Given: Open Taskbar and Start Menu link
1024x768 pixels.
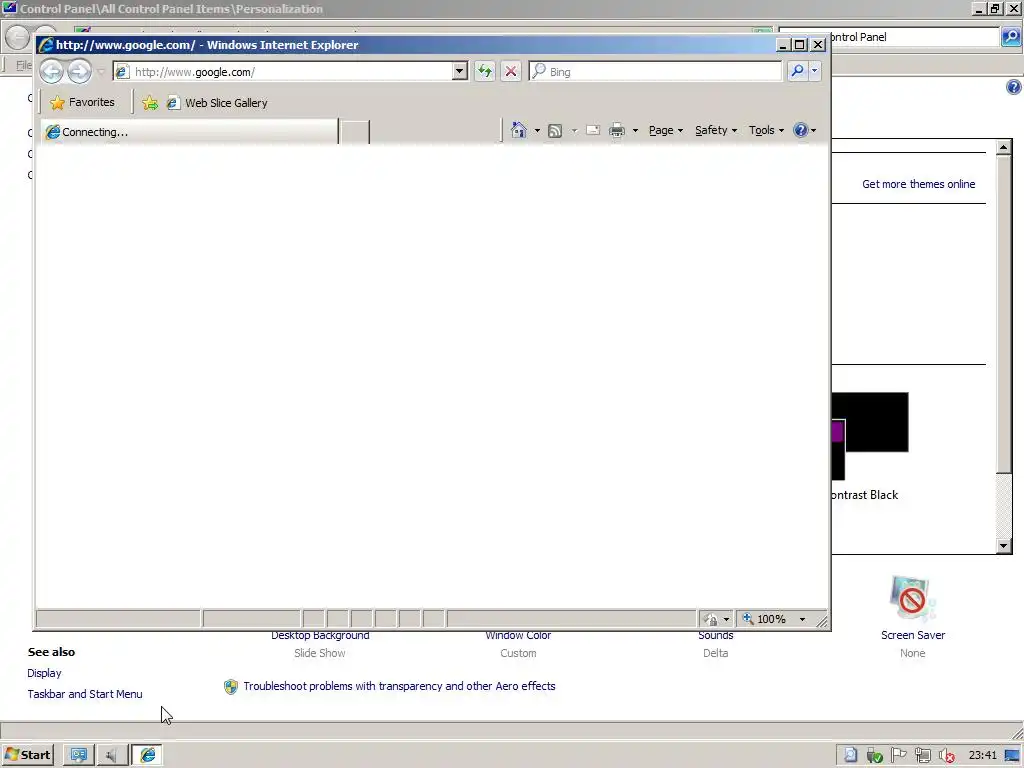Looking at the screenshot, I should (85, 694).
